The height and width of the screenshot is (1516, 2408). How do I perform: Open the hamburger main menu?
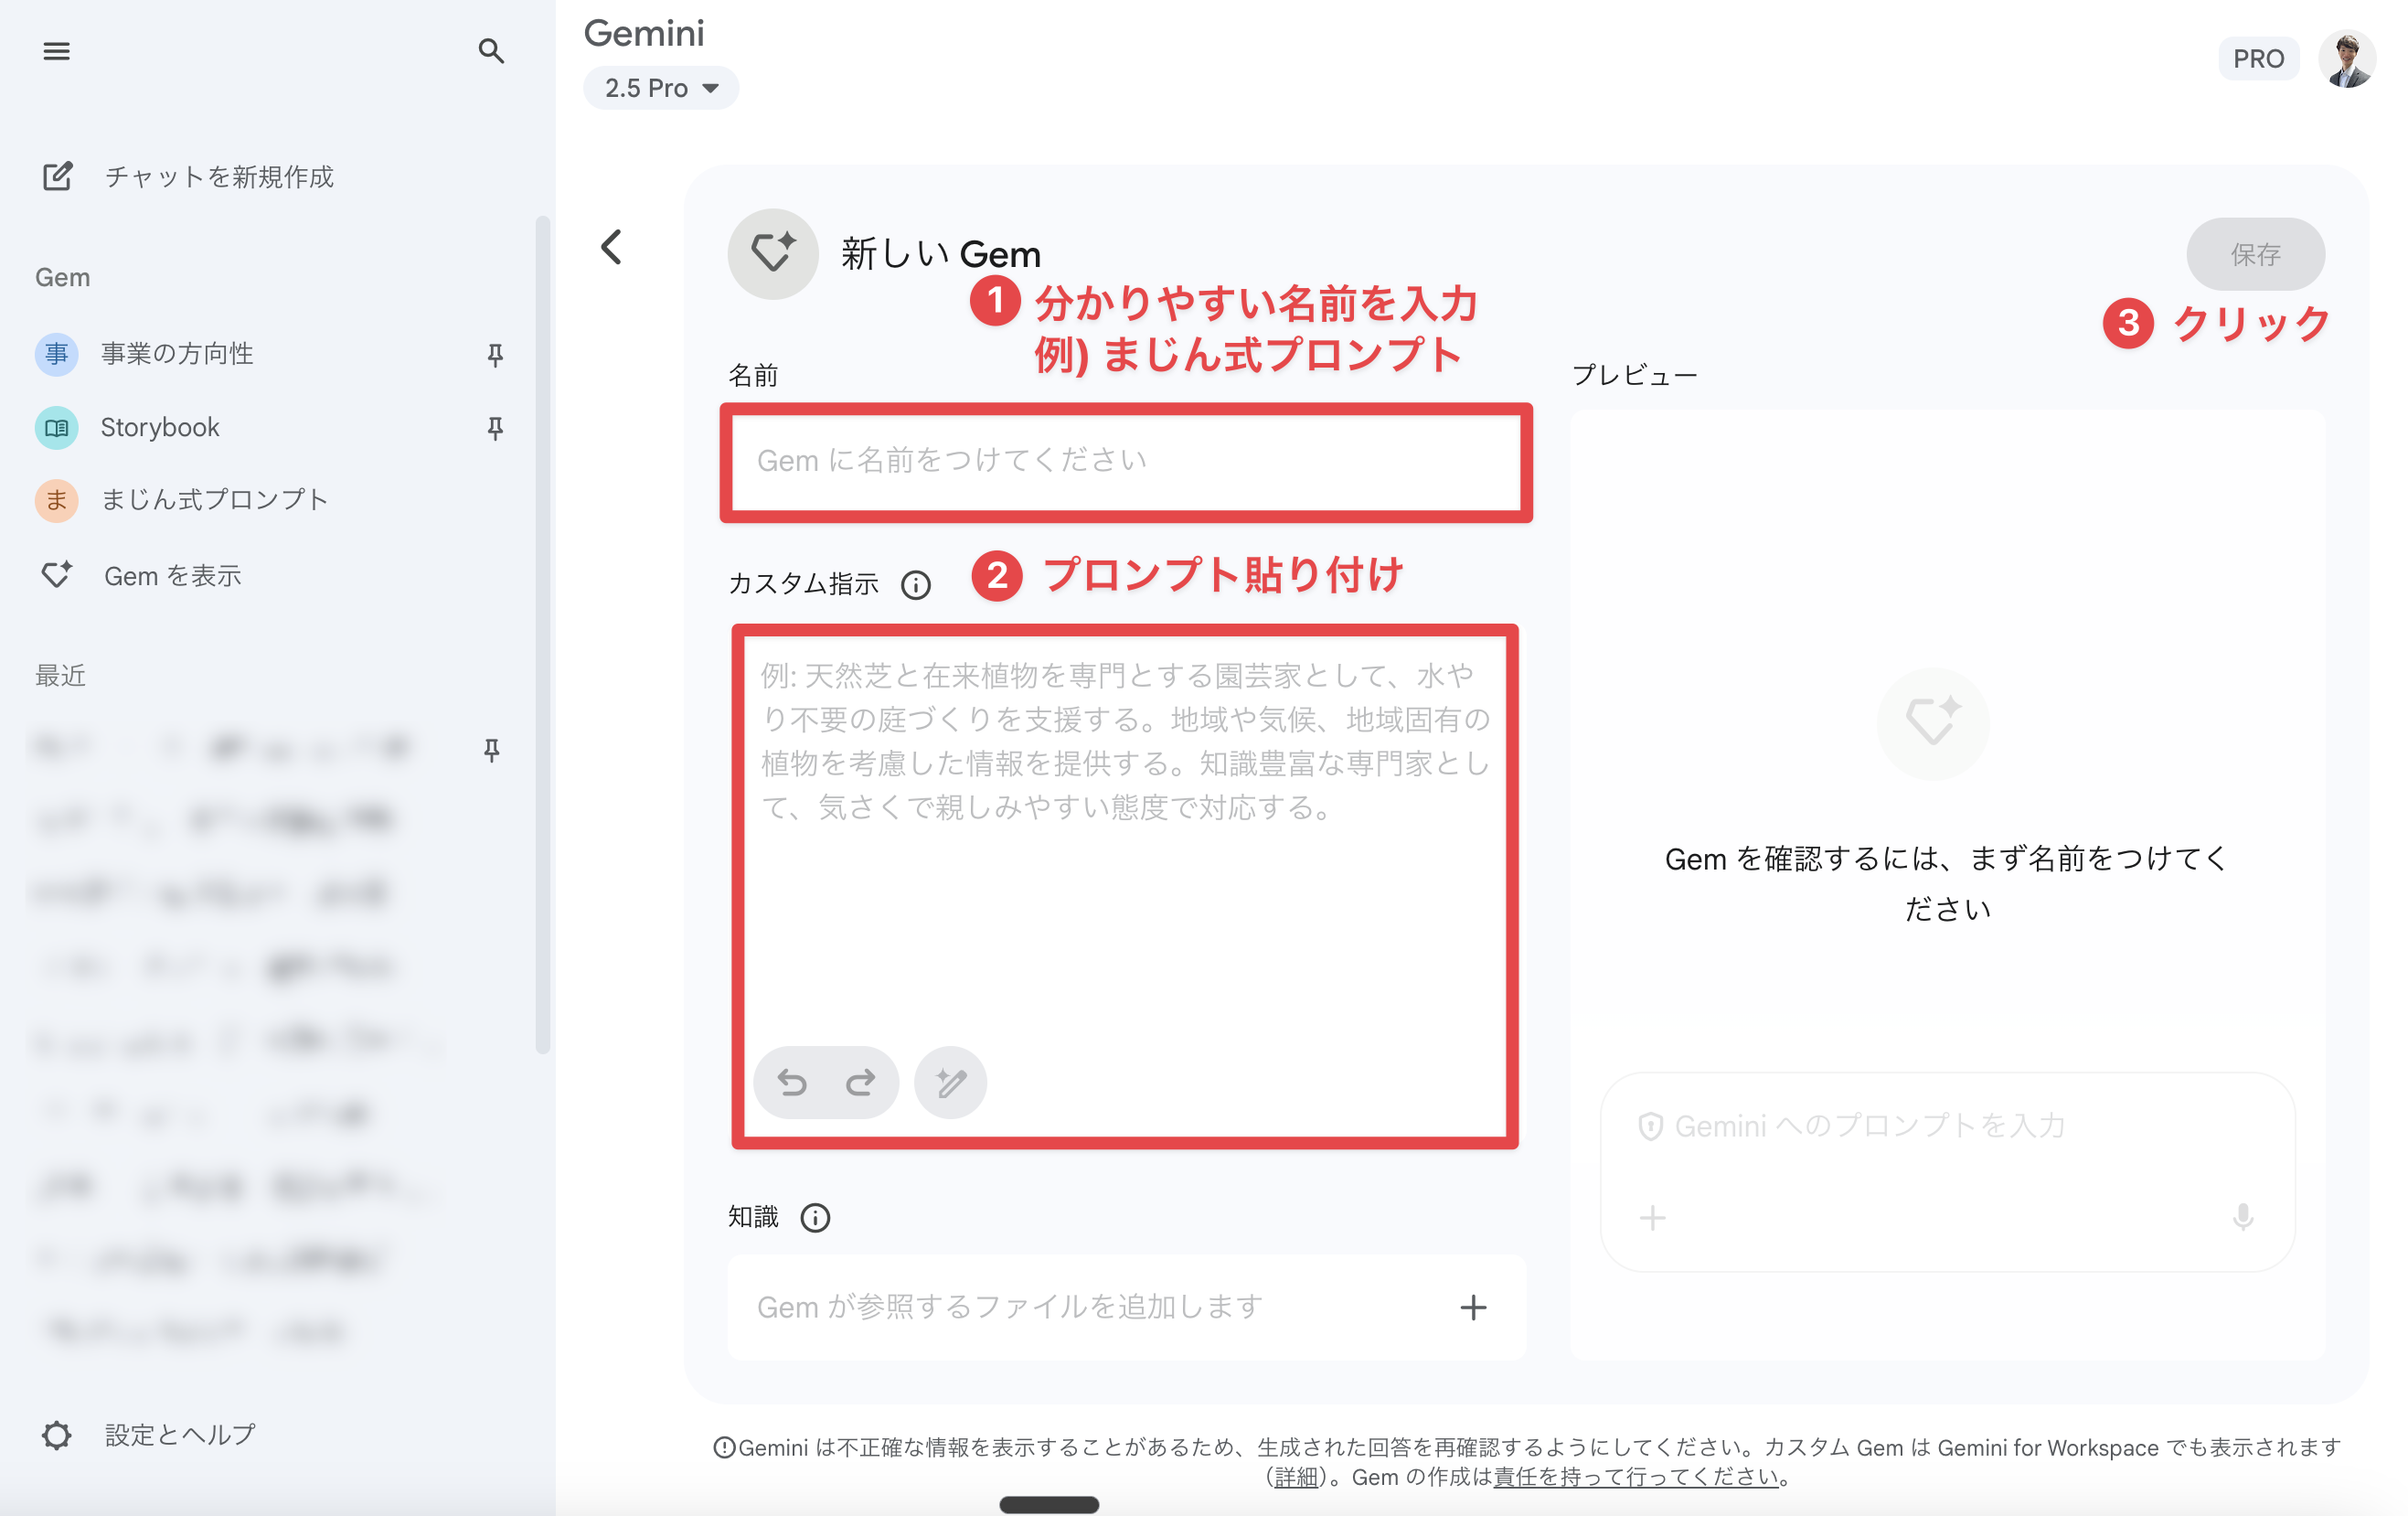point(56,51)
